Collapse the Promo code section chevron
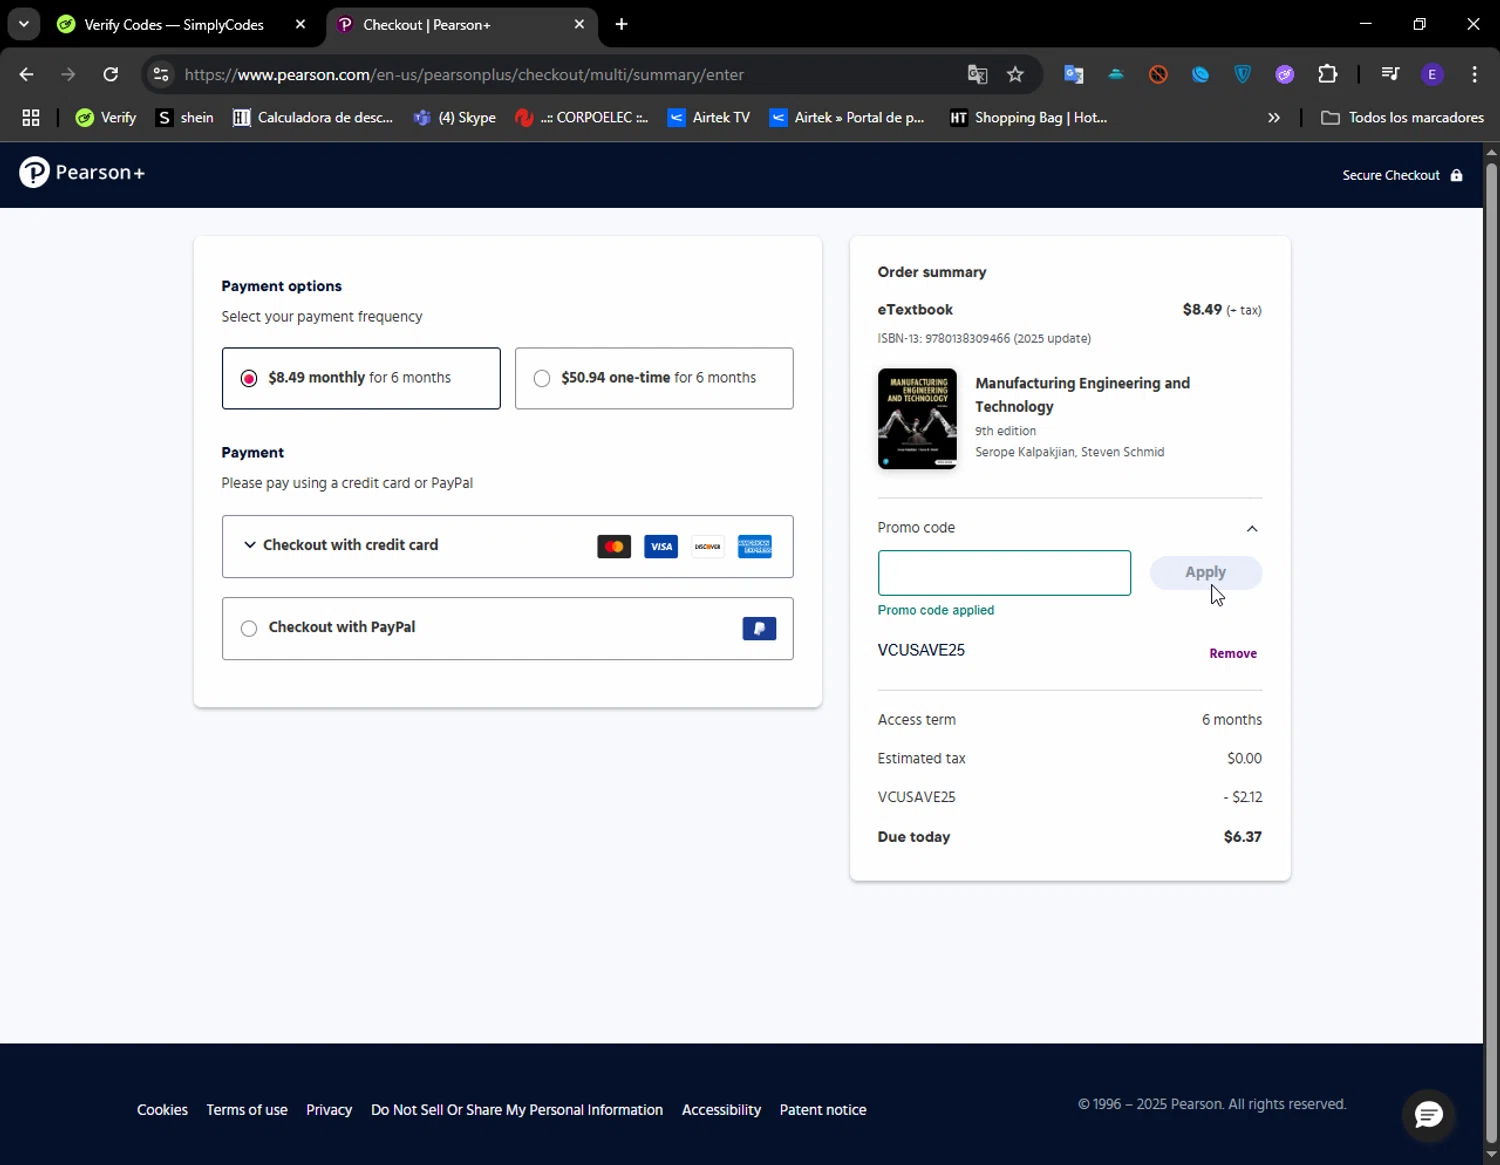This screenshot has height=1165, width=1500. click(x=1251, y=528)
